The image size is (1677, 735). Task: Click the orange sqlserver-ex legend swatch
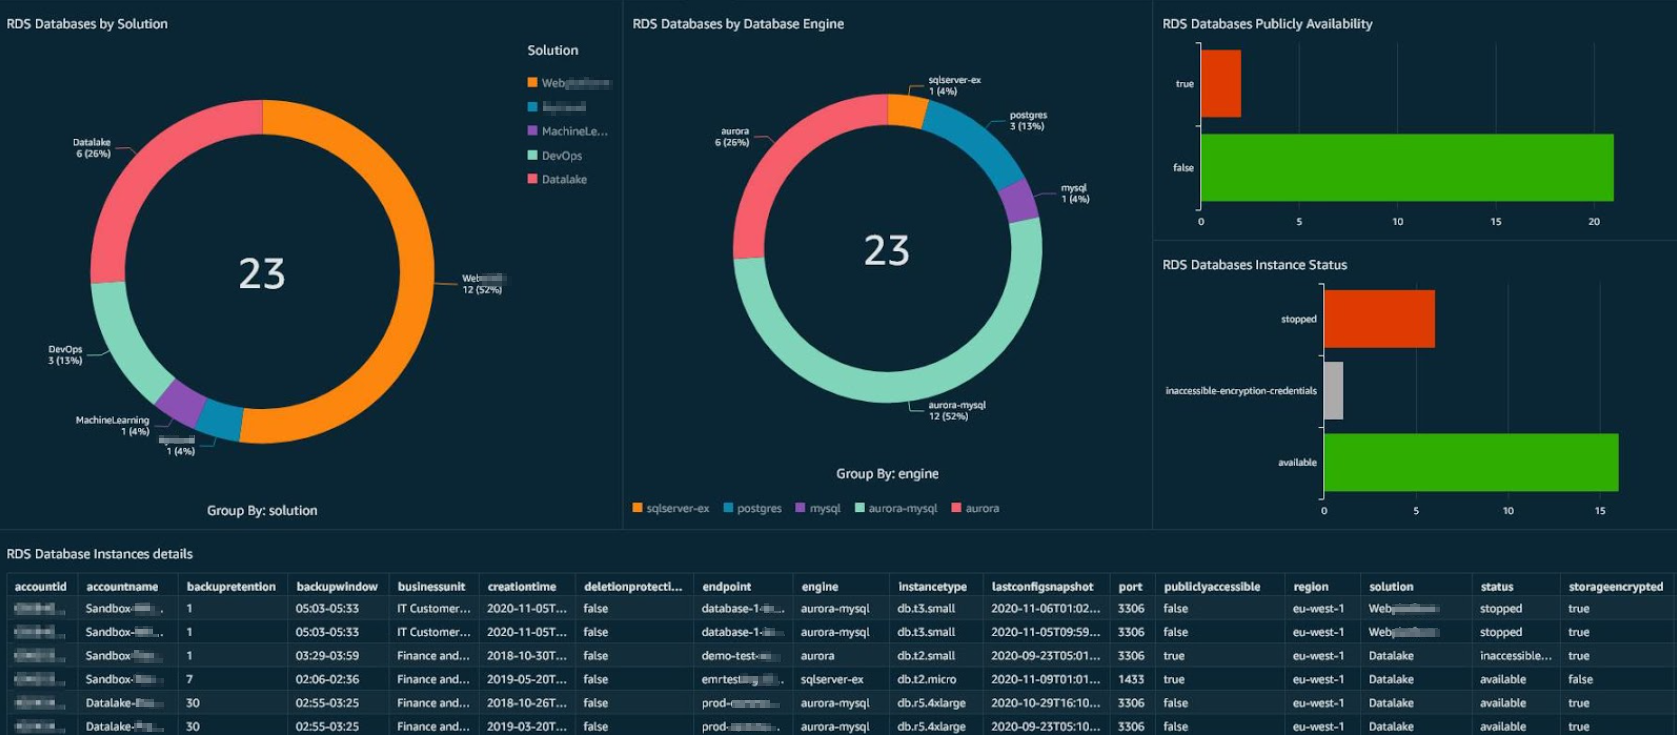point(637,508)
